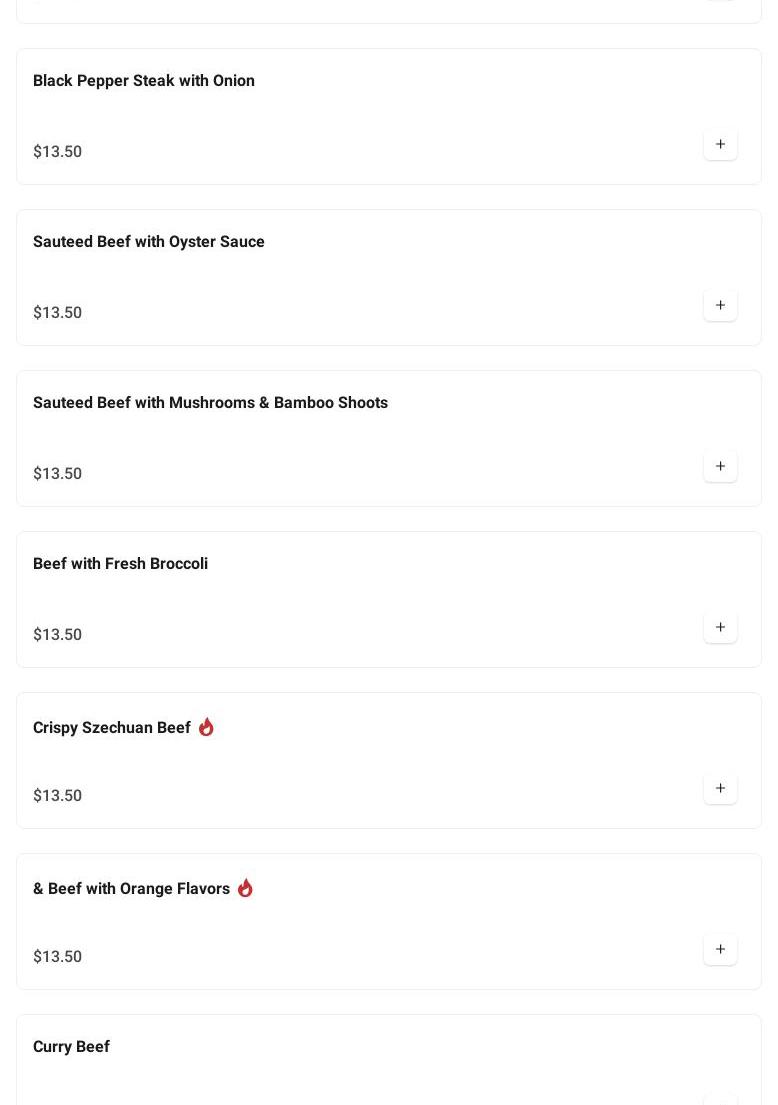Add Black Pepper Steak with Onion to order
This screenshot has height=1105, width=778.
pyautogui.click(x=720, y=144)
